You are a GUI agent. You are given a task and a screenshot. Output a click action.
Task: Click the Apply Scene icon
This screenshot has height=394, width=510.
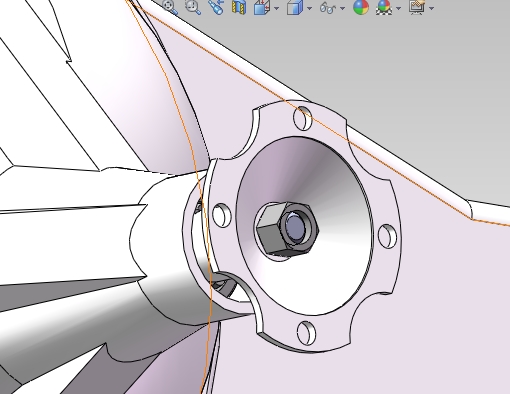[x=384, y=7]
